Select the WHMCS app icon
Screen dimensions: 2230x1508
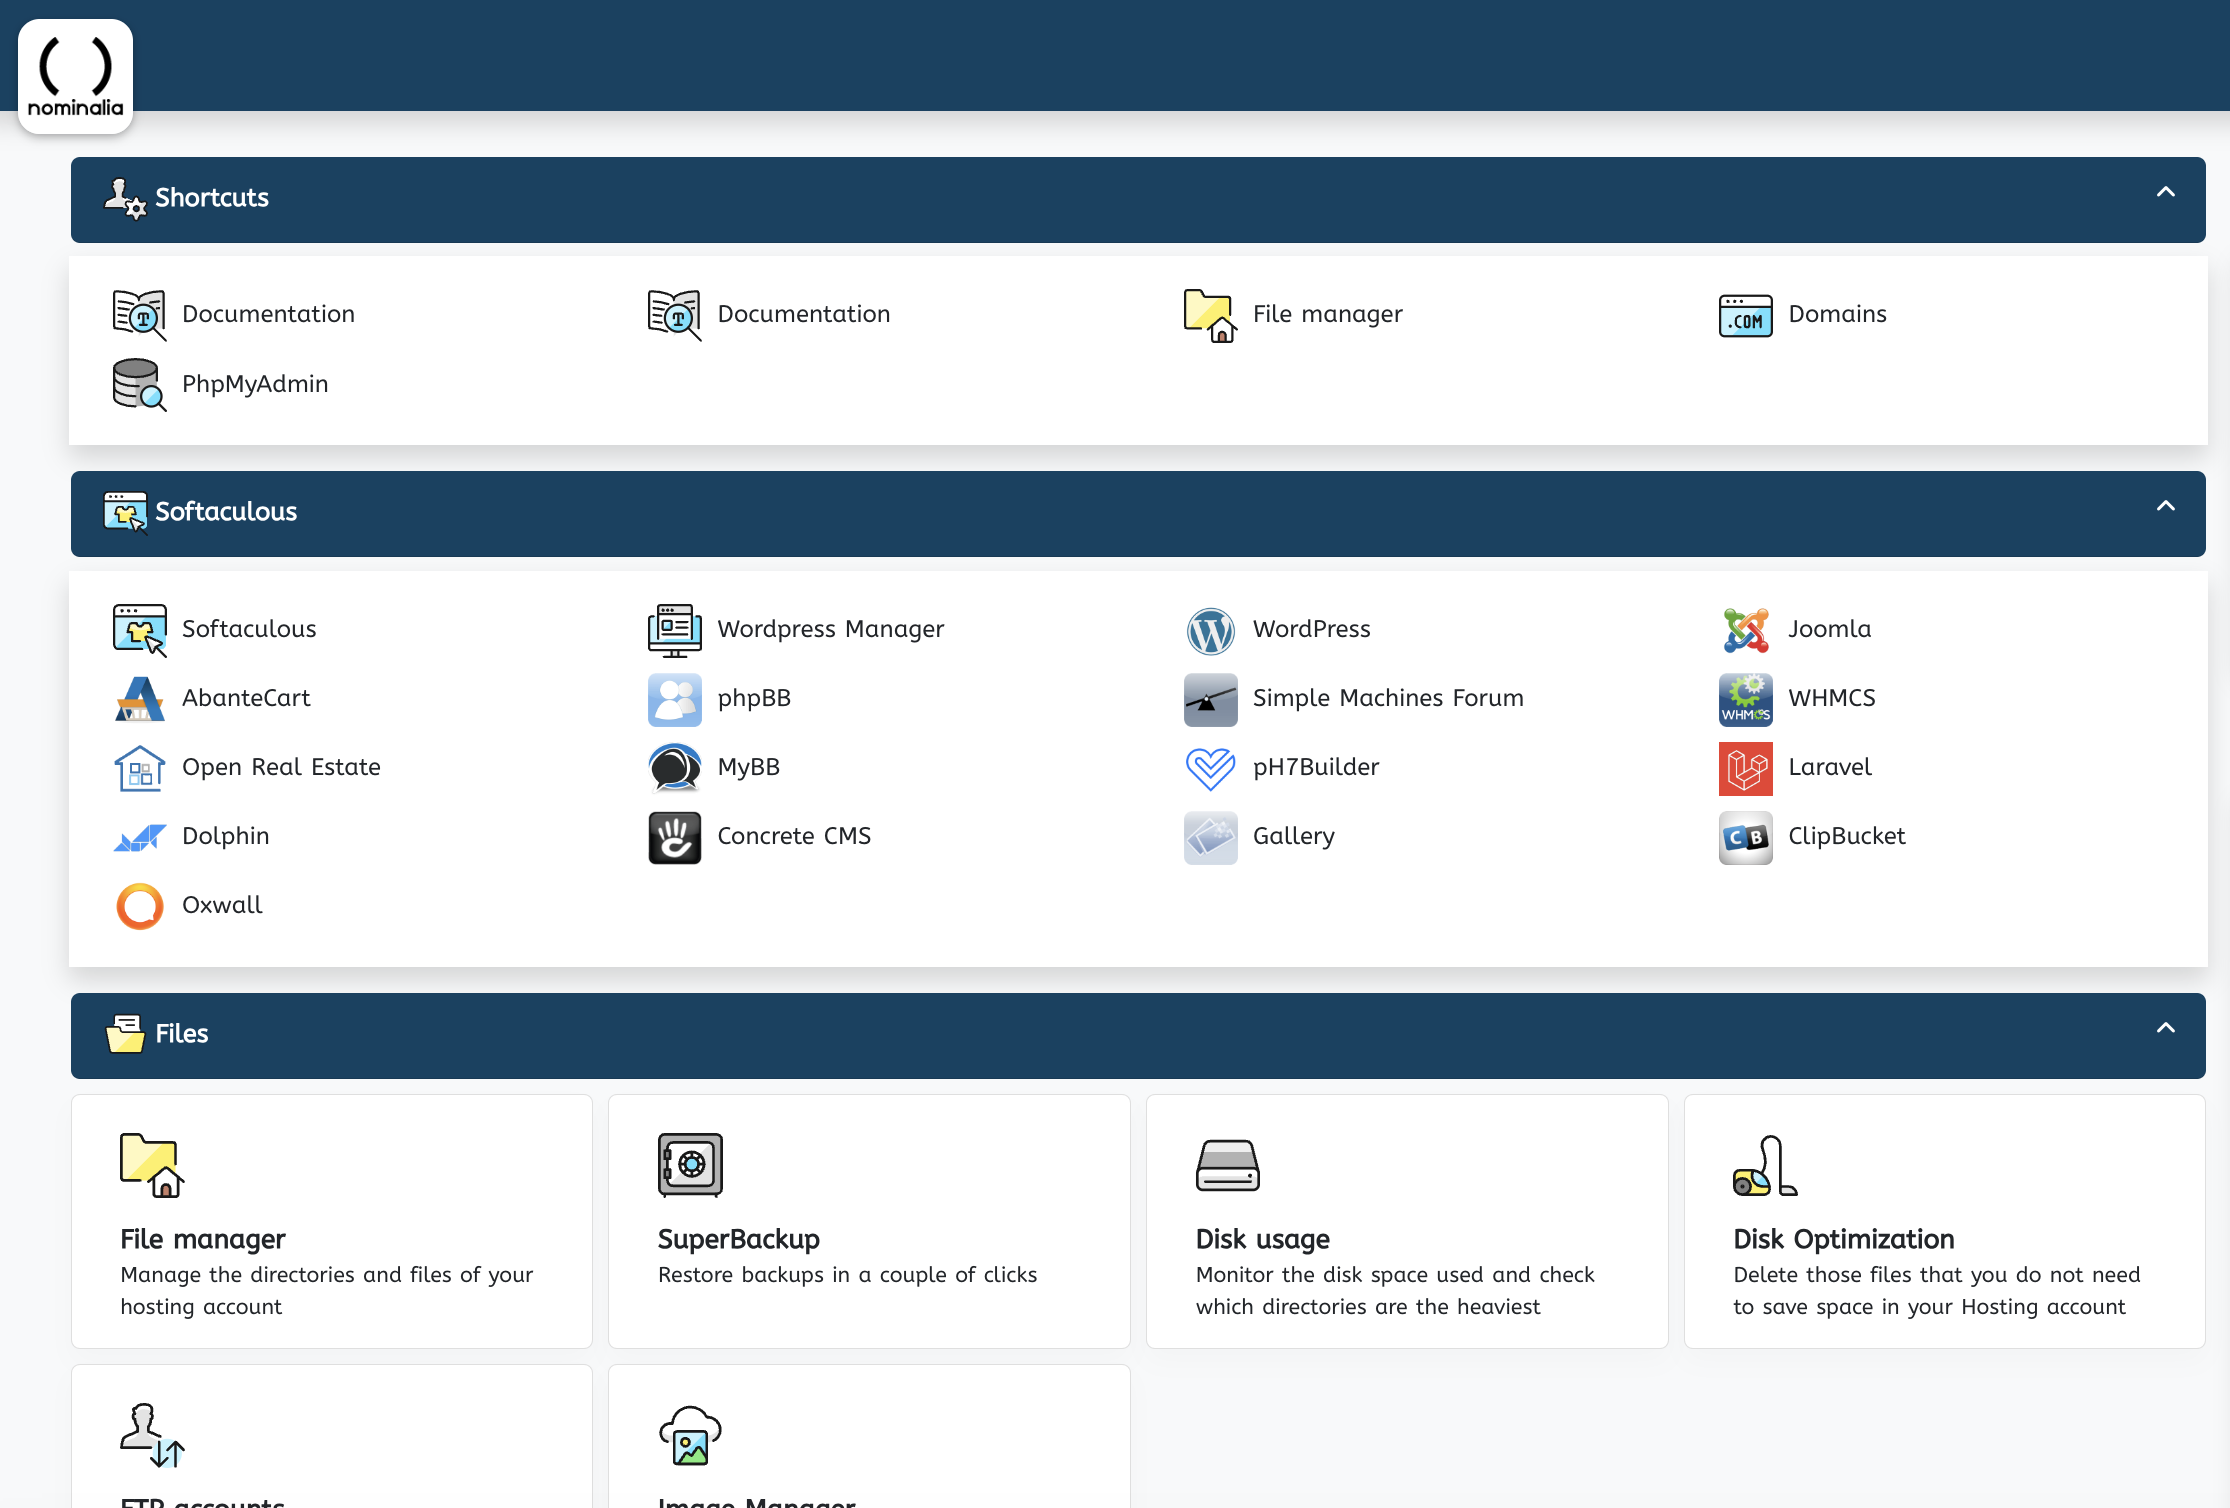(1745, 699)
